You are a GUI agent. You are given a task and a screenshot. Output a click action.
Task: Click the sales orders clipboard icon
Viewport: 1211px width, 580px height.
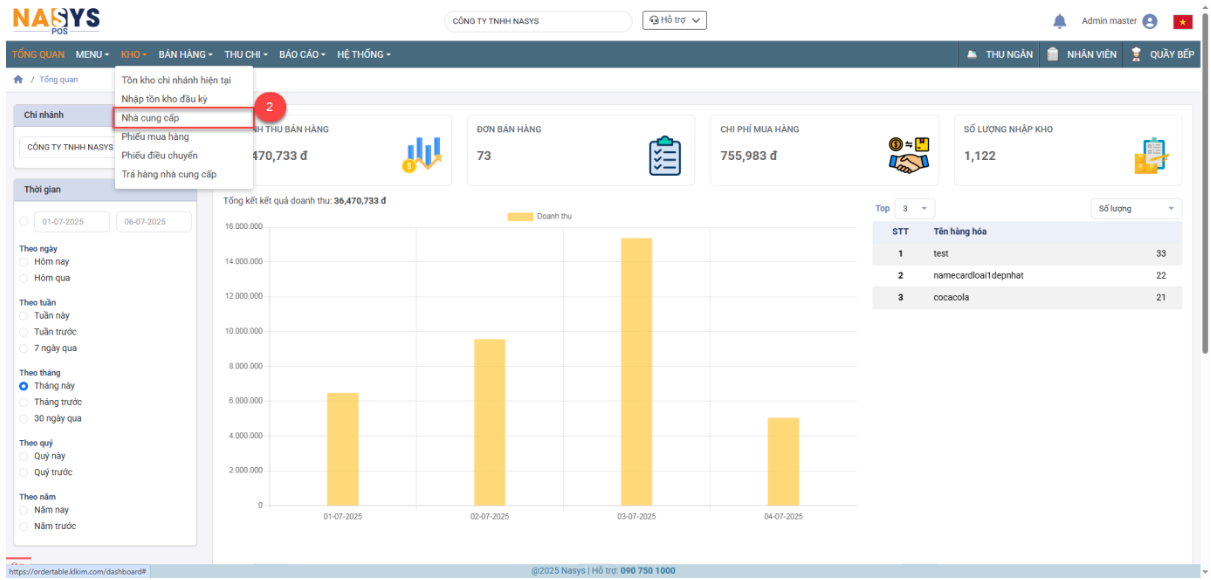[664, 156]
